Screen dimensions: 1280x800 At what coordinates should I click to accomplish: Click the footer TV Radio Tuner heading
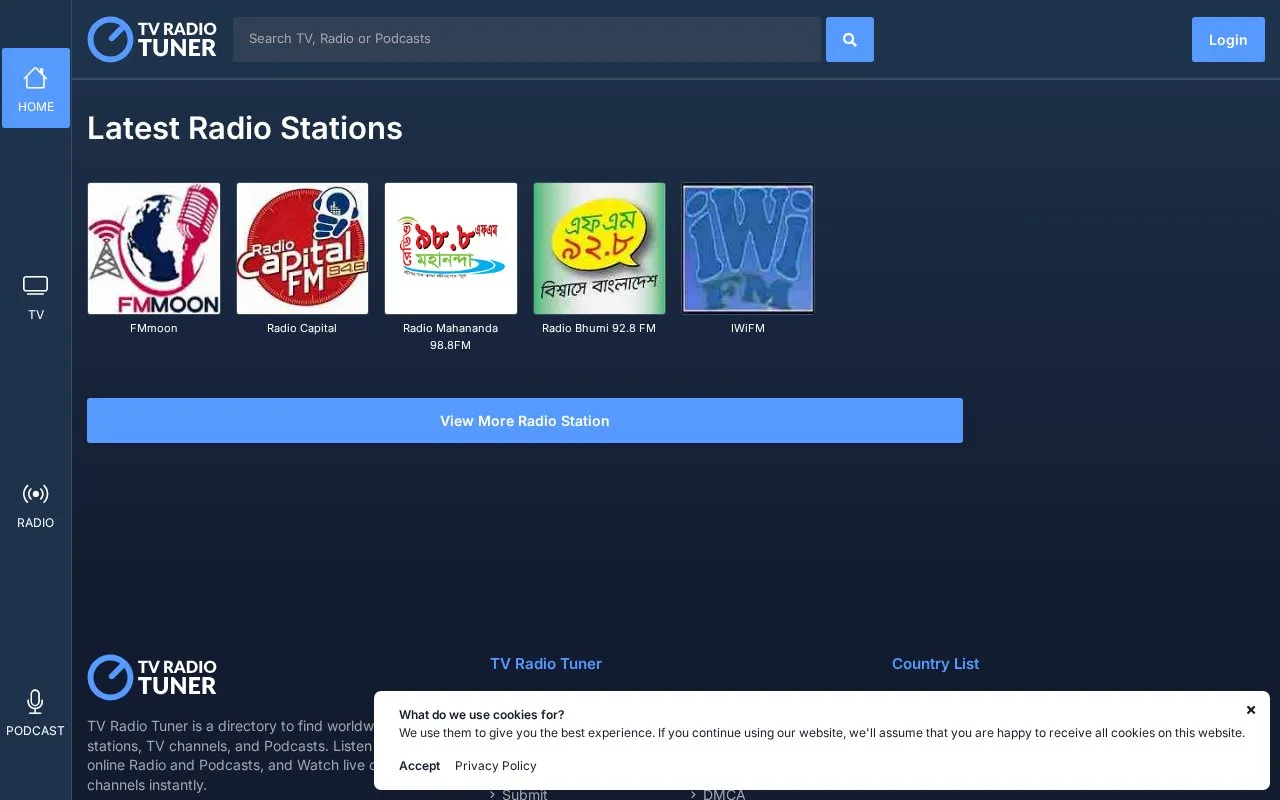pos(546,664)
